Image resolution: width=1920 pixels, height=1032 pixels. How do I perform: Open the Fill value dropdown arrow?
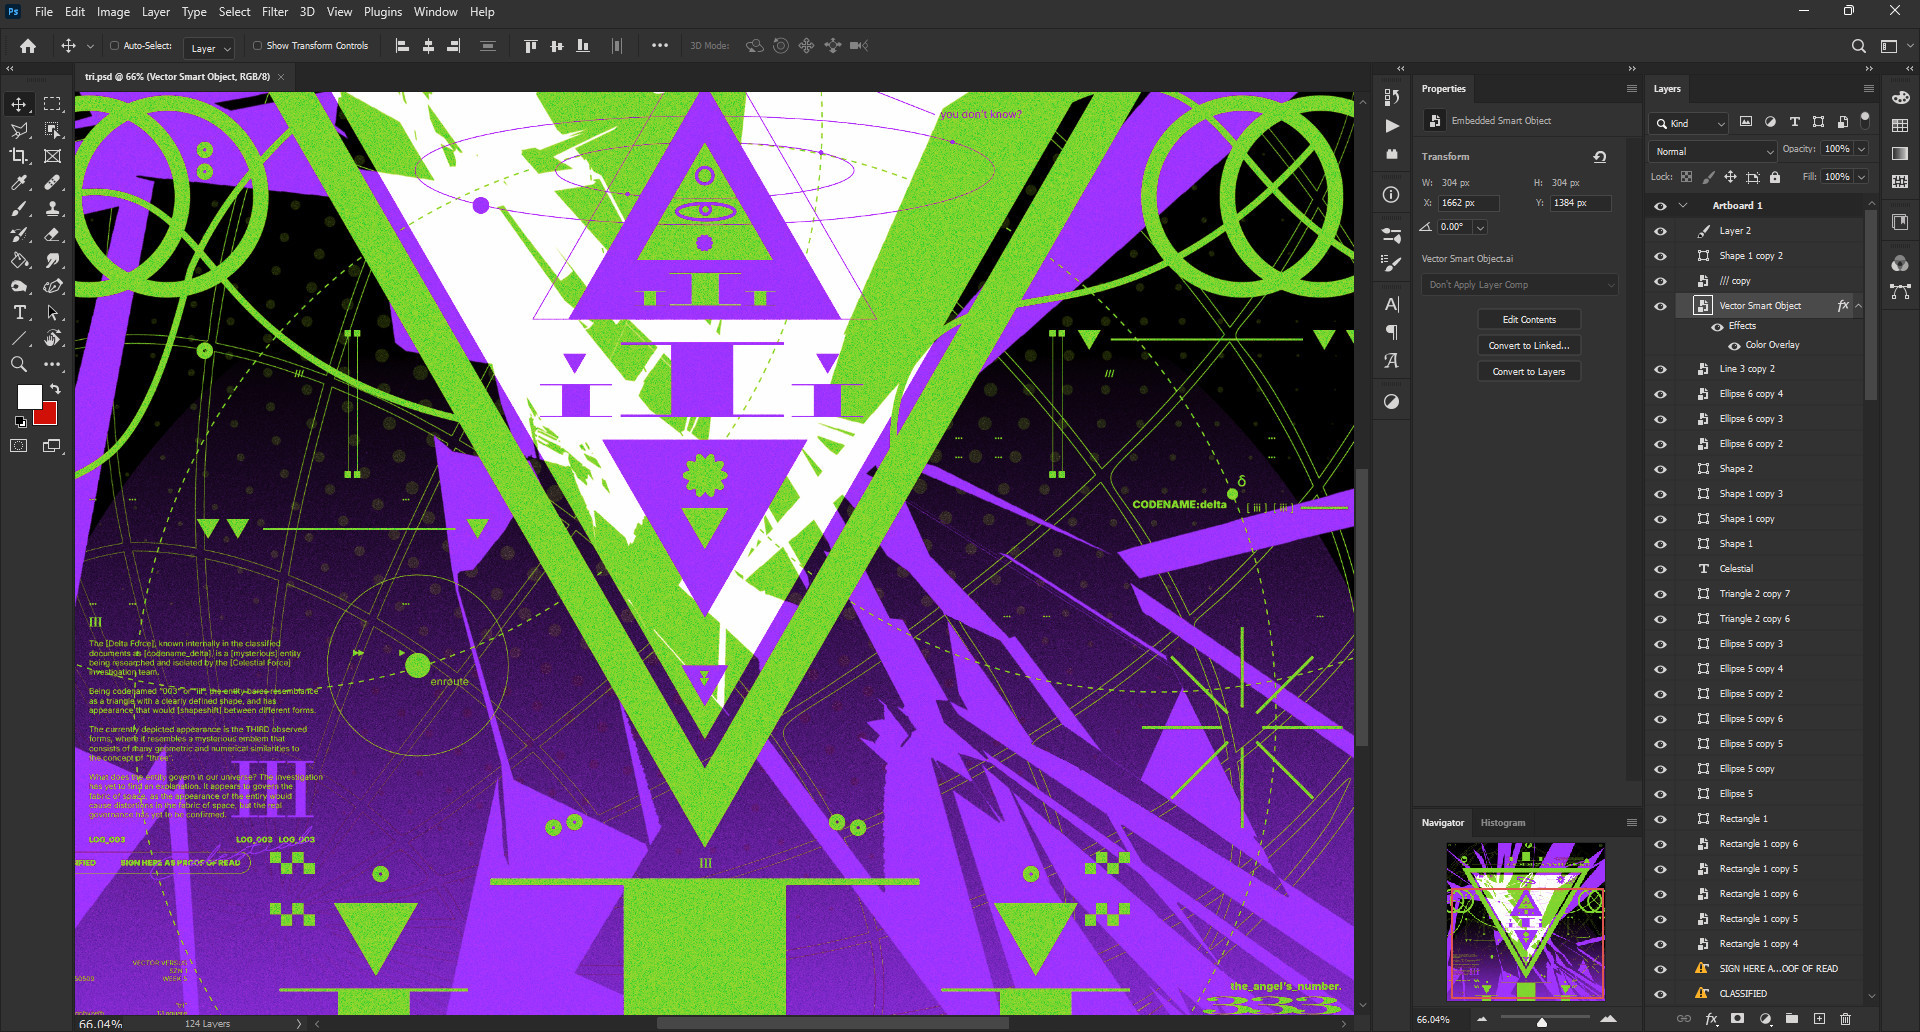click(1862, 177)
